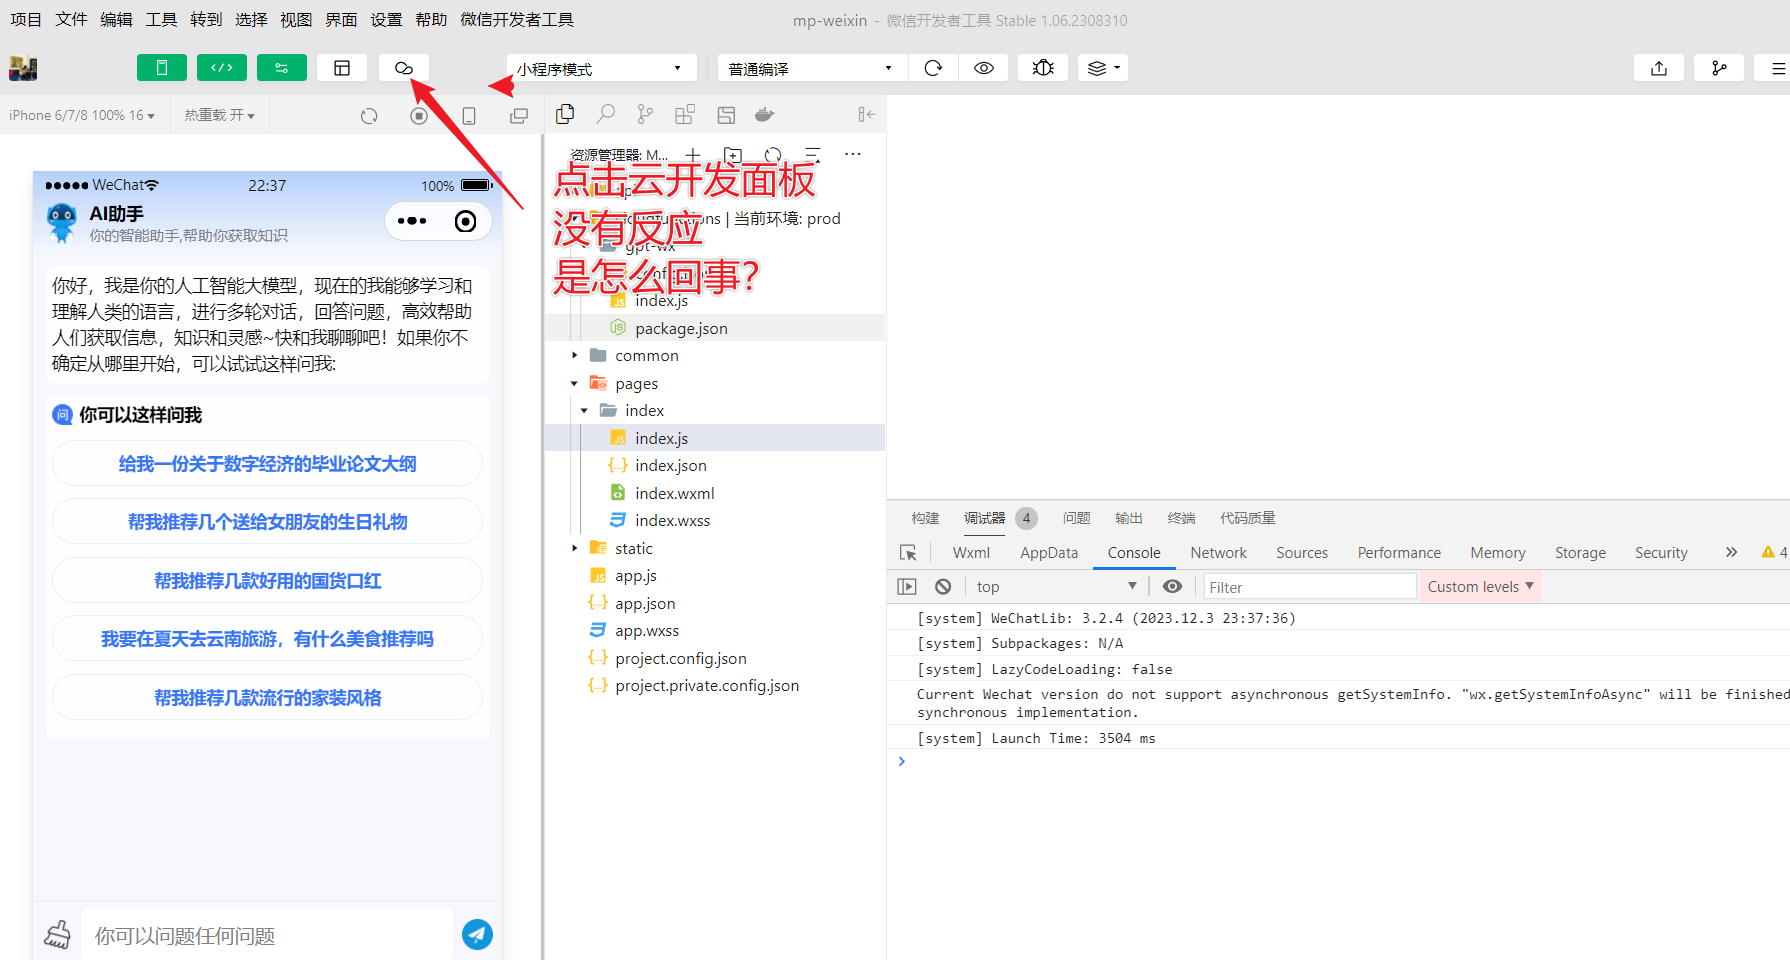The width and height of the screenshot is (1790, 960).
Task: Tap suggestion 给我一份关于数字经济的毕业论文大纲
Action: (267, 463)
